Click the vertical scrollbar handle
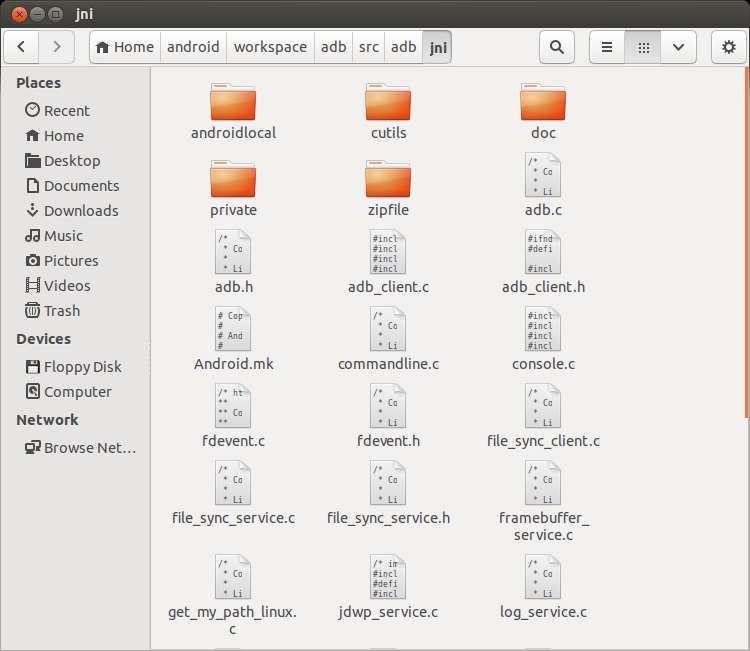 click(x=747, y=242)
